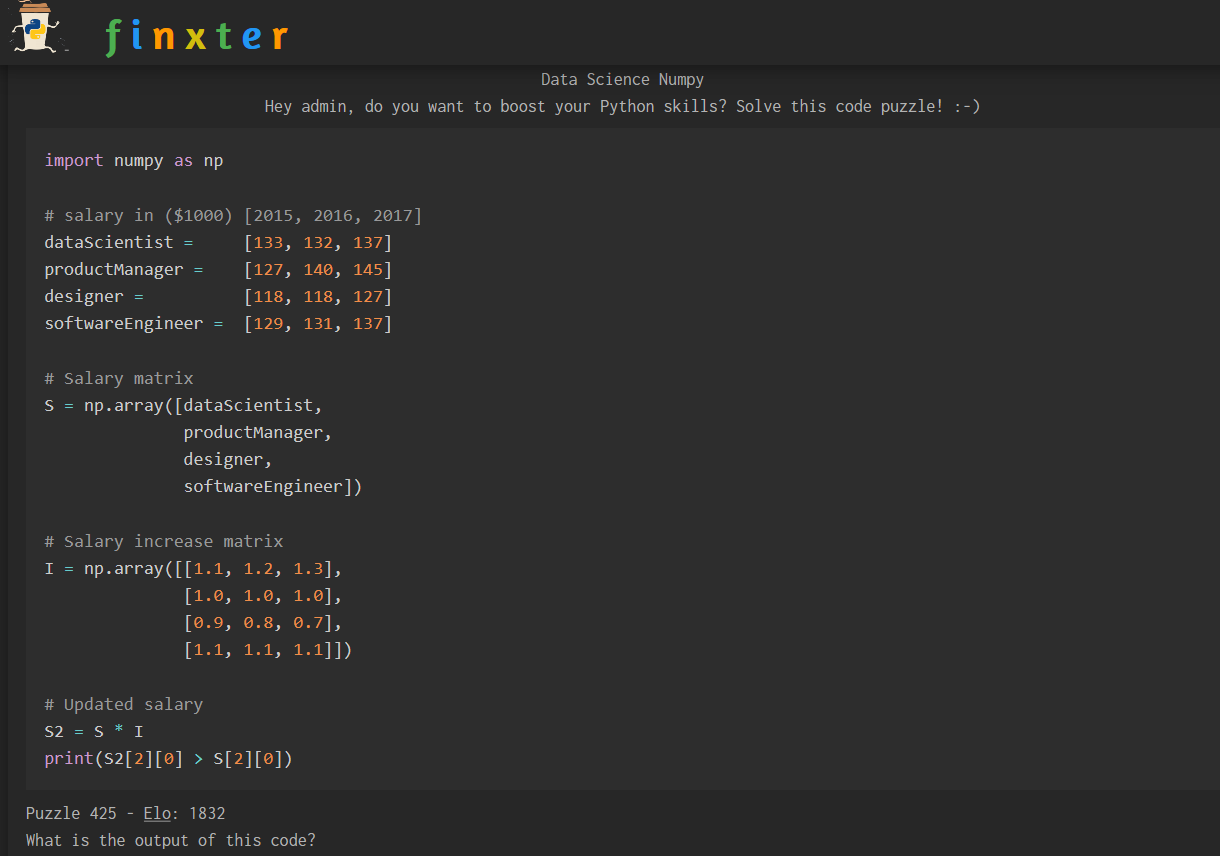Viewport: 1220px width, 856px height.
Task: Click the 'Puzzle 425' label text
Action: coord(71,813)
